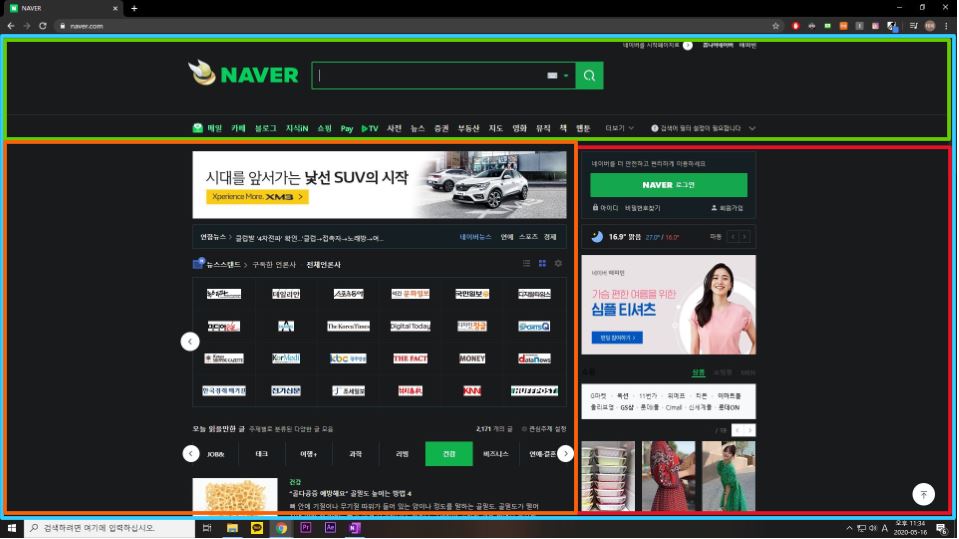Open the Adobe Premiere Pro taskbar icon
Image resolution: width=959 pixels, height=539 pixels.
[x=306, y=528]
